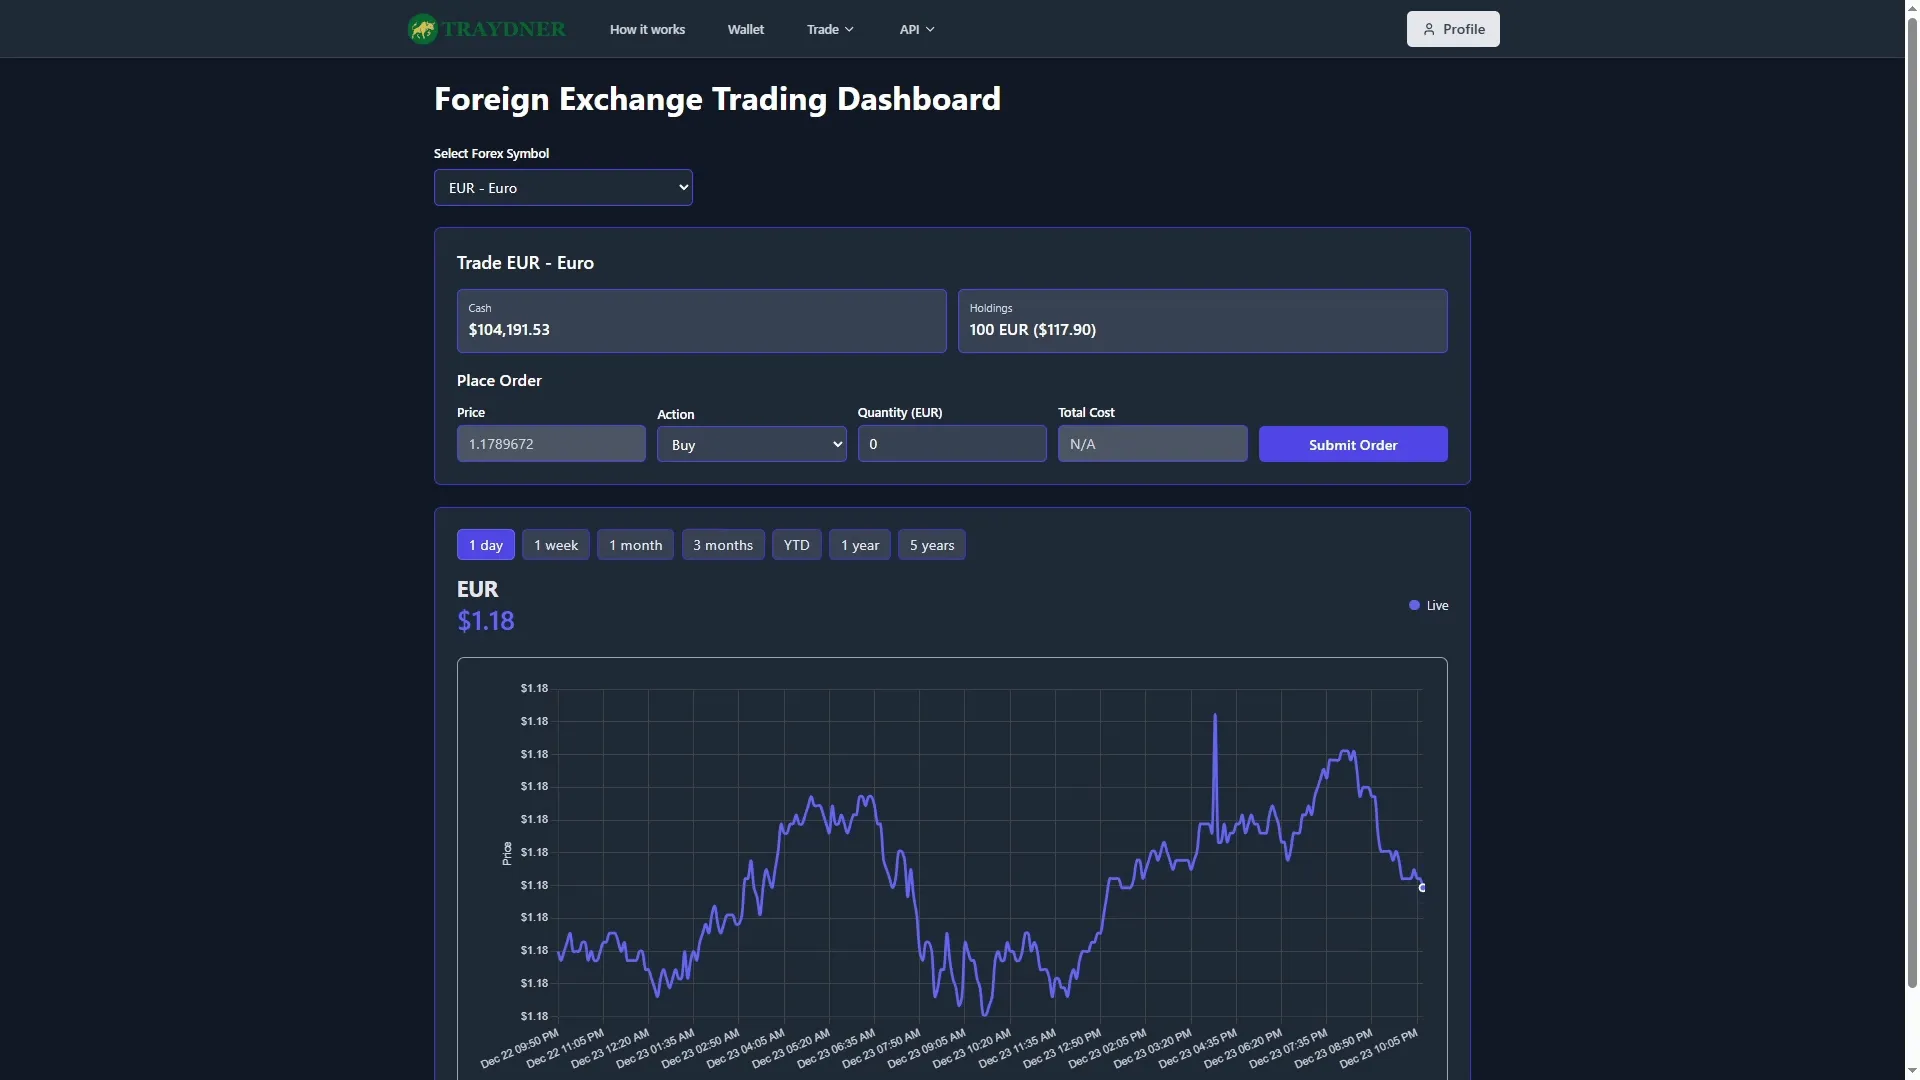Expand the API menu chevron

(x=930, y=29)
